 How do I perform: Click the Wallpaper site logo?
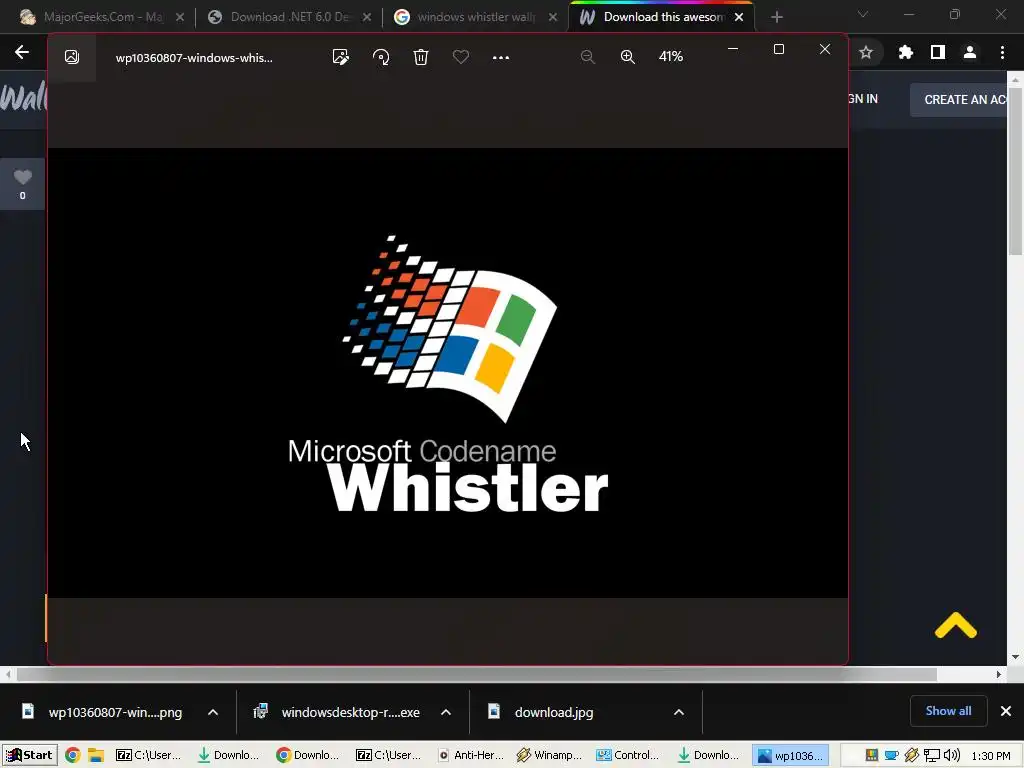(x=24, y=98)
